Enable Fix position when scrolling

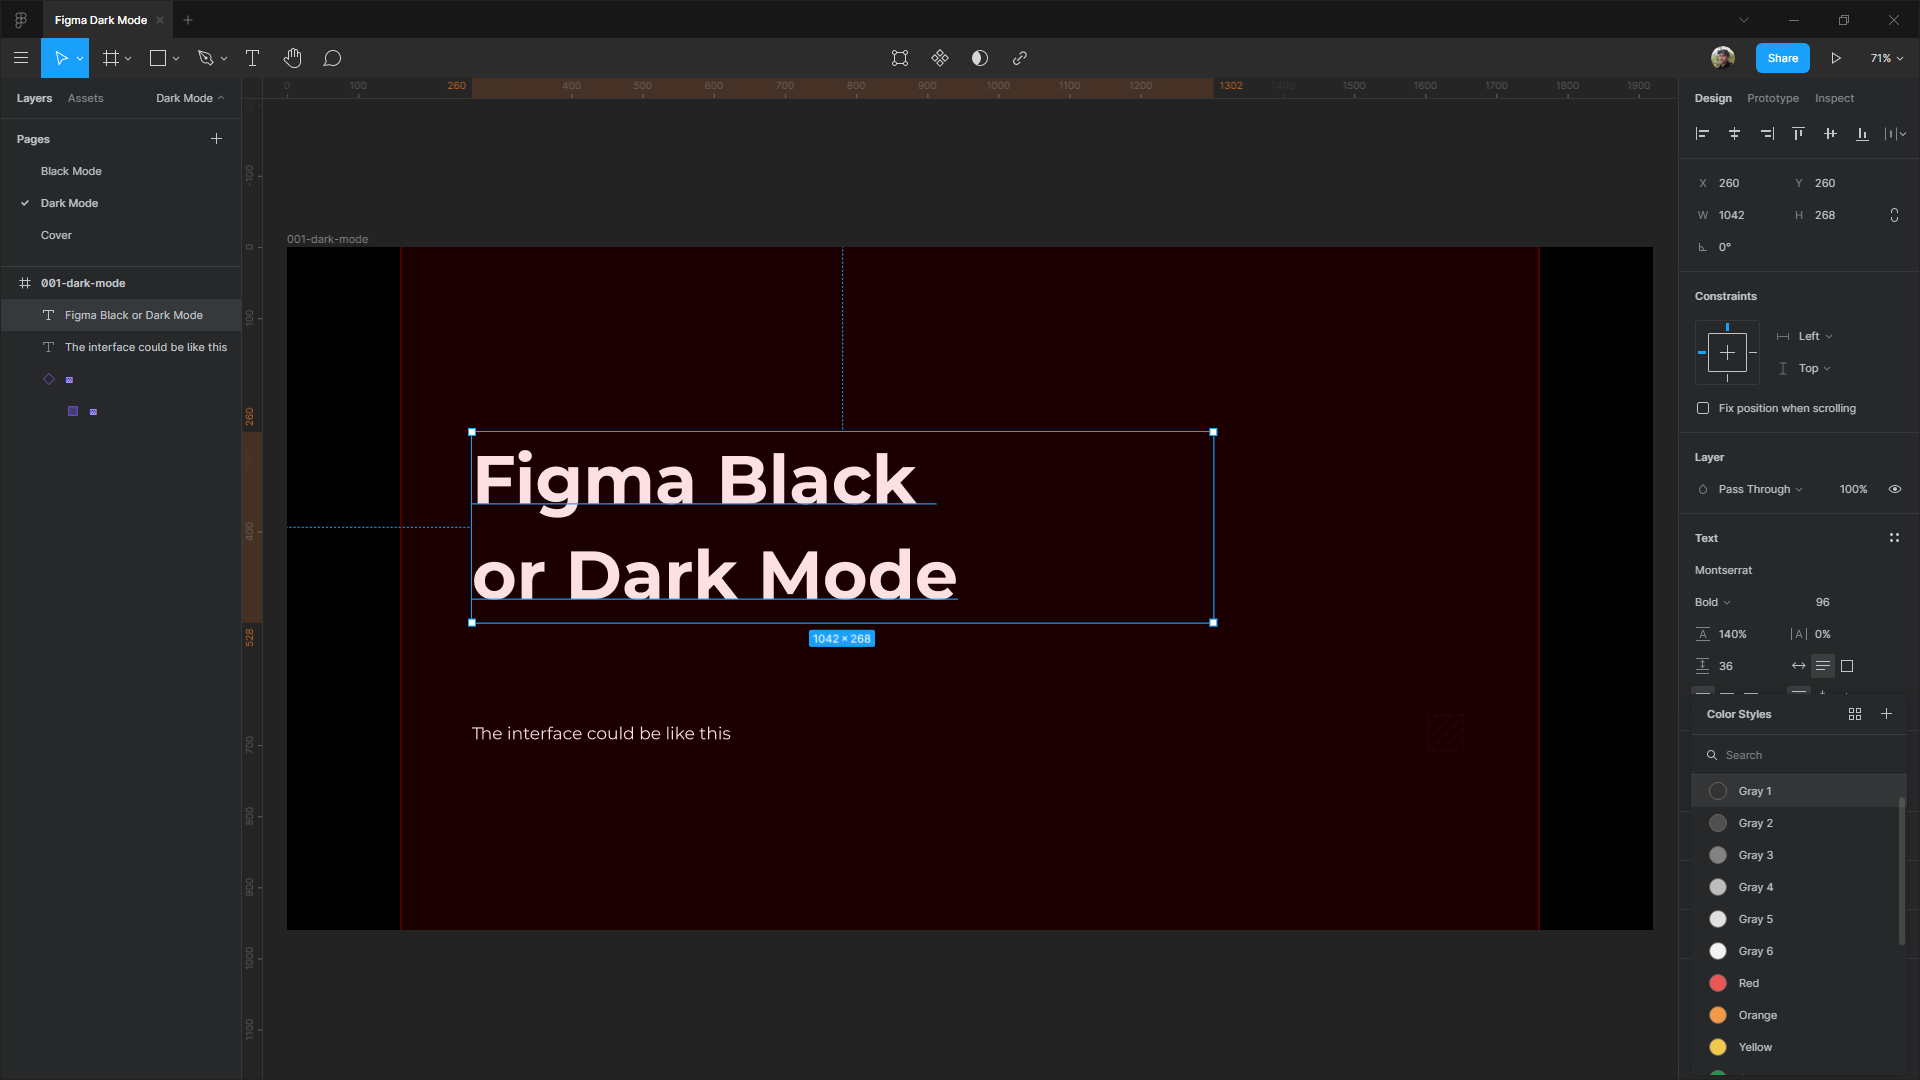click(1703, 408)
